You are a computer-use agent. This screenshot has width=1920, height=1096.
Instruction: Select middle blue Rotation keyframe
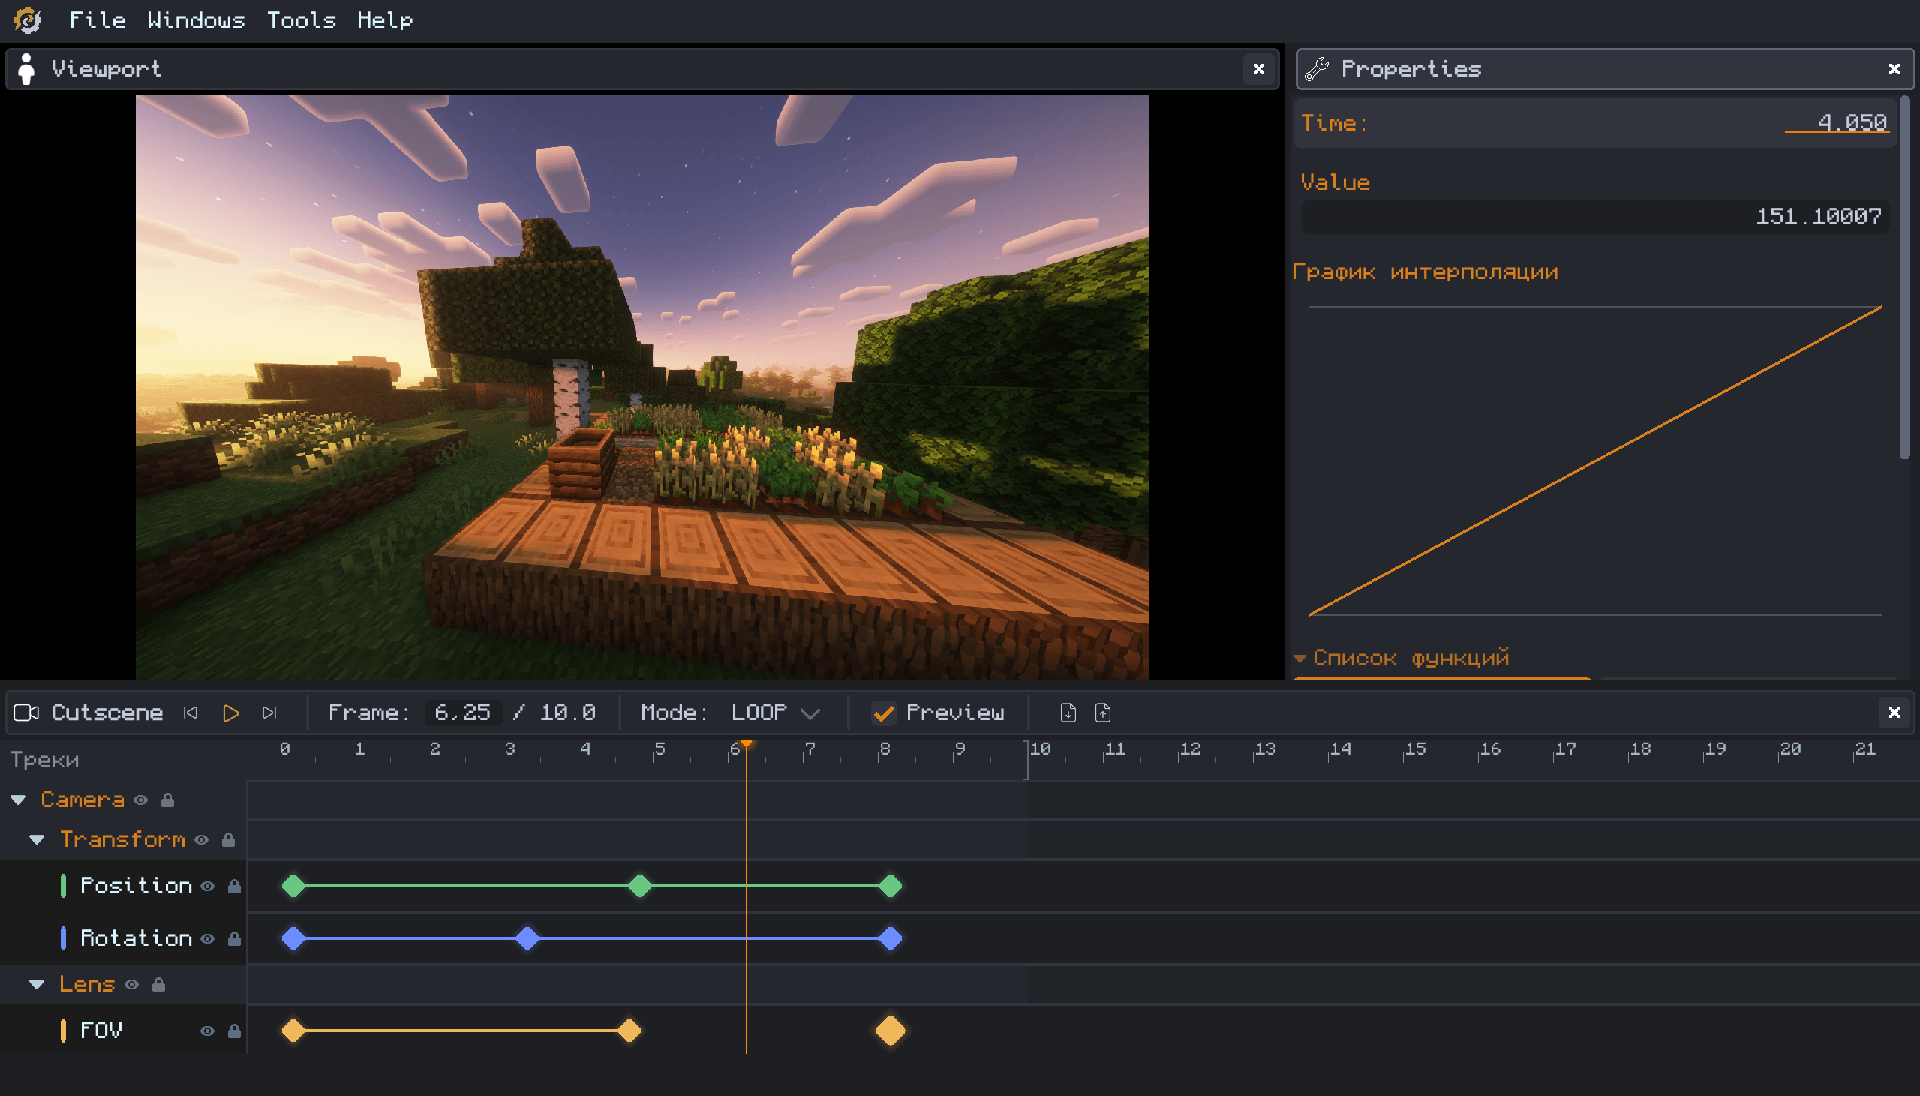coord(527,938)
